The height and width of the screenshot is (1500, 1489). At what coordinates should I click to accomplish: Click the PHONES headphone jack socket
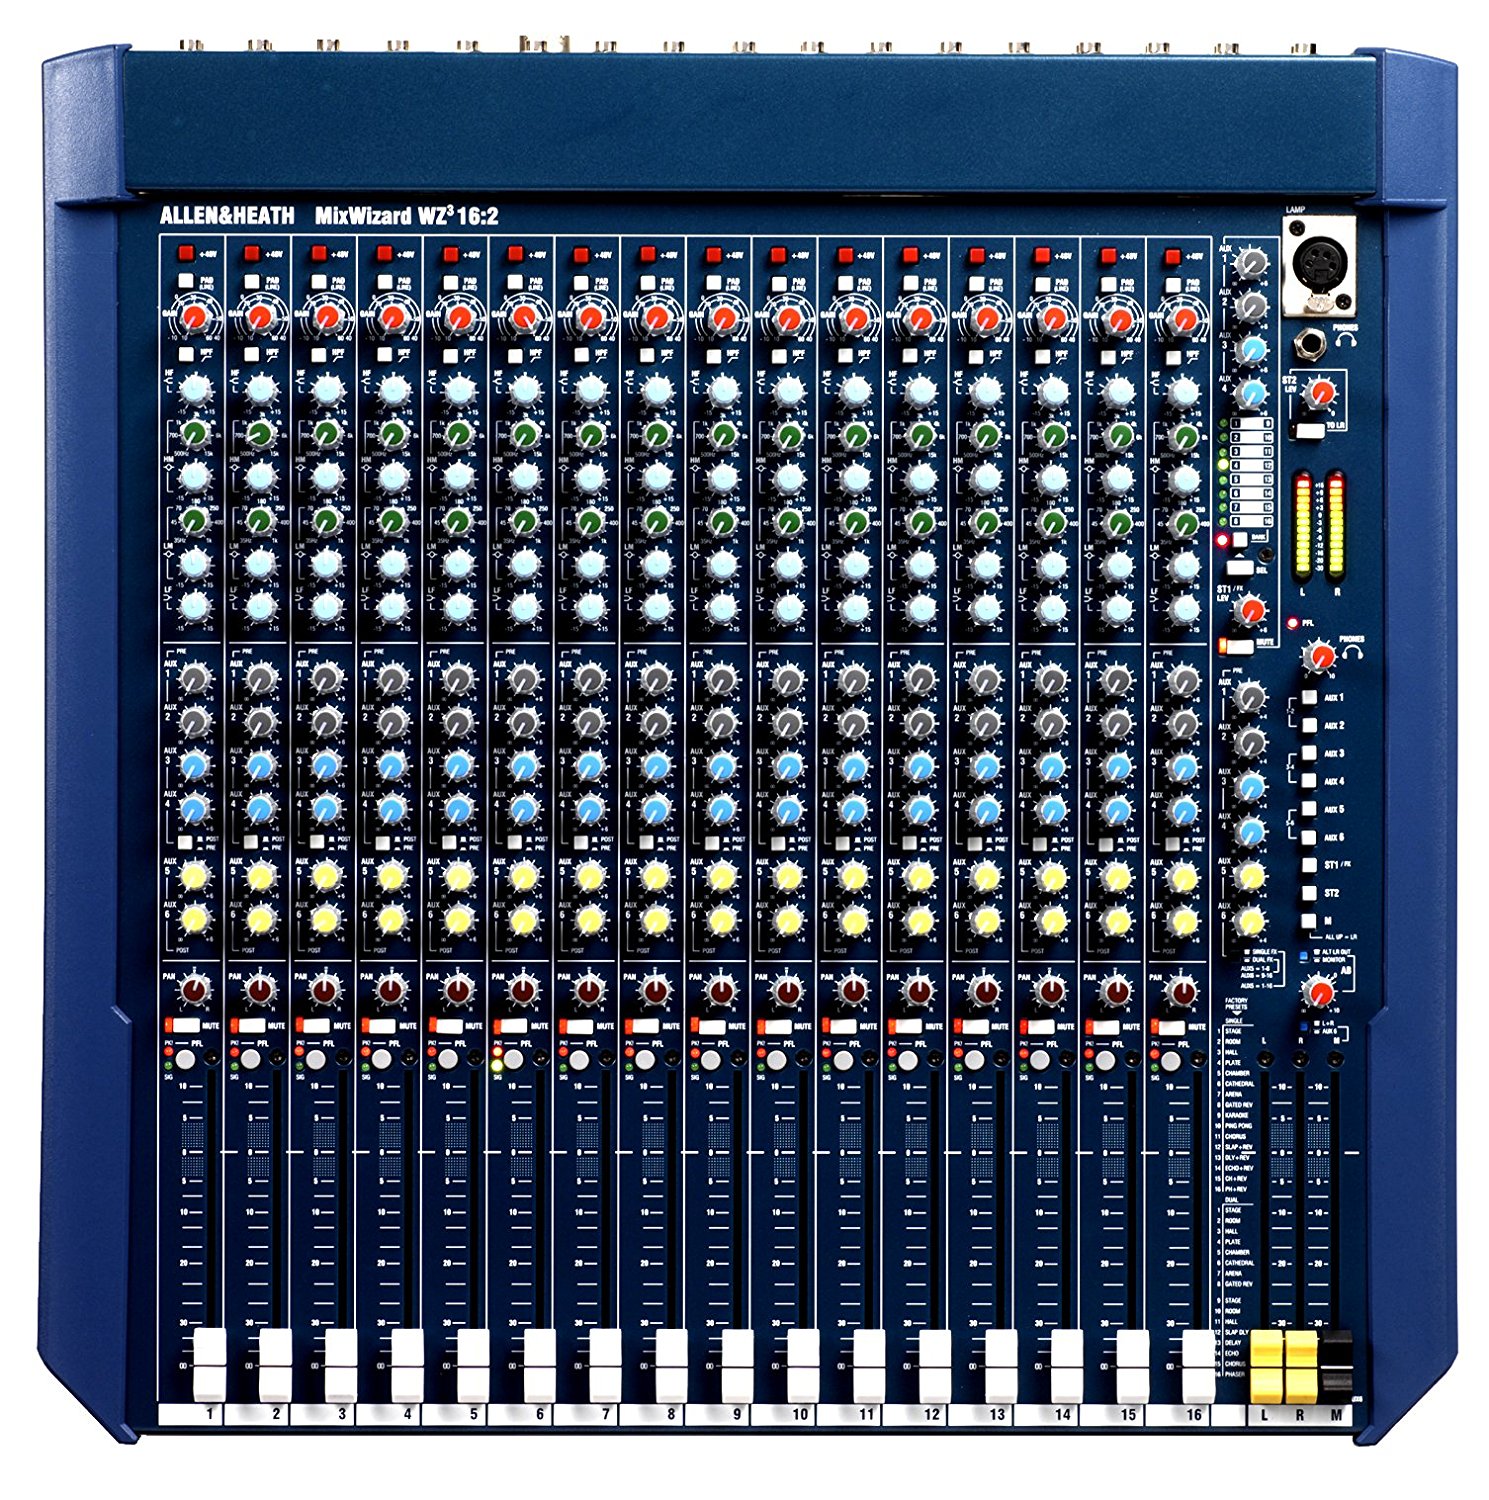point(1310,344)
